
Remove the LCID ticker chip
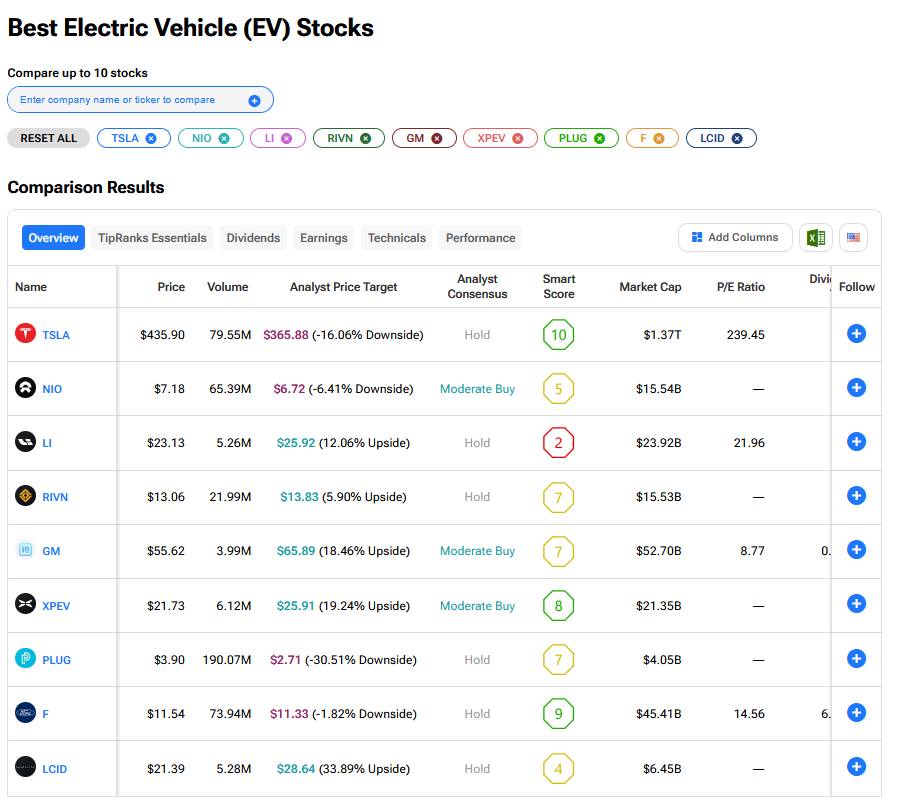coord(737,138)
